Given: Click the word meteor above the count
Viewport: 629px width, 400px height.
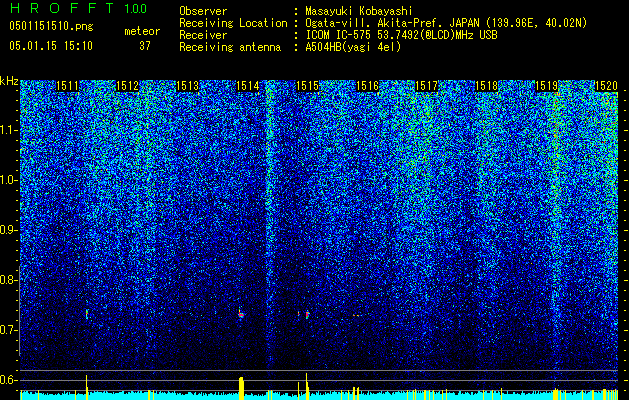Looking at the screenshot, I should pos(142,31).
